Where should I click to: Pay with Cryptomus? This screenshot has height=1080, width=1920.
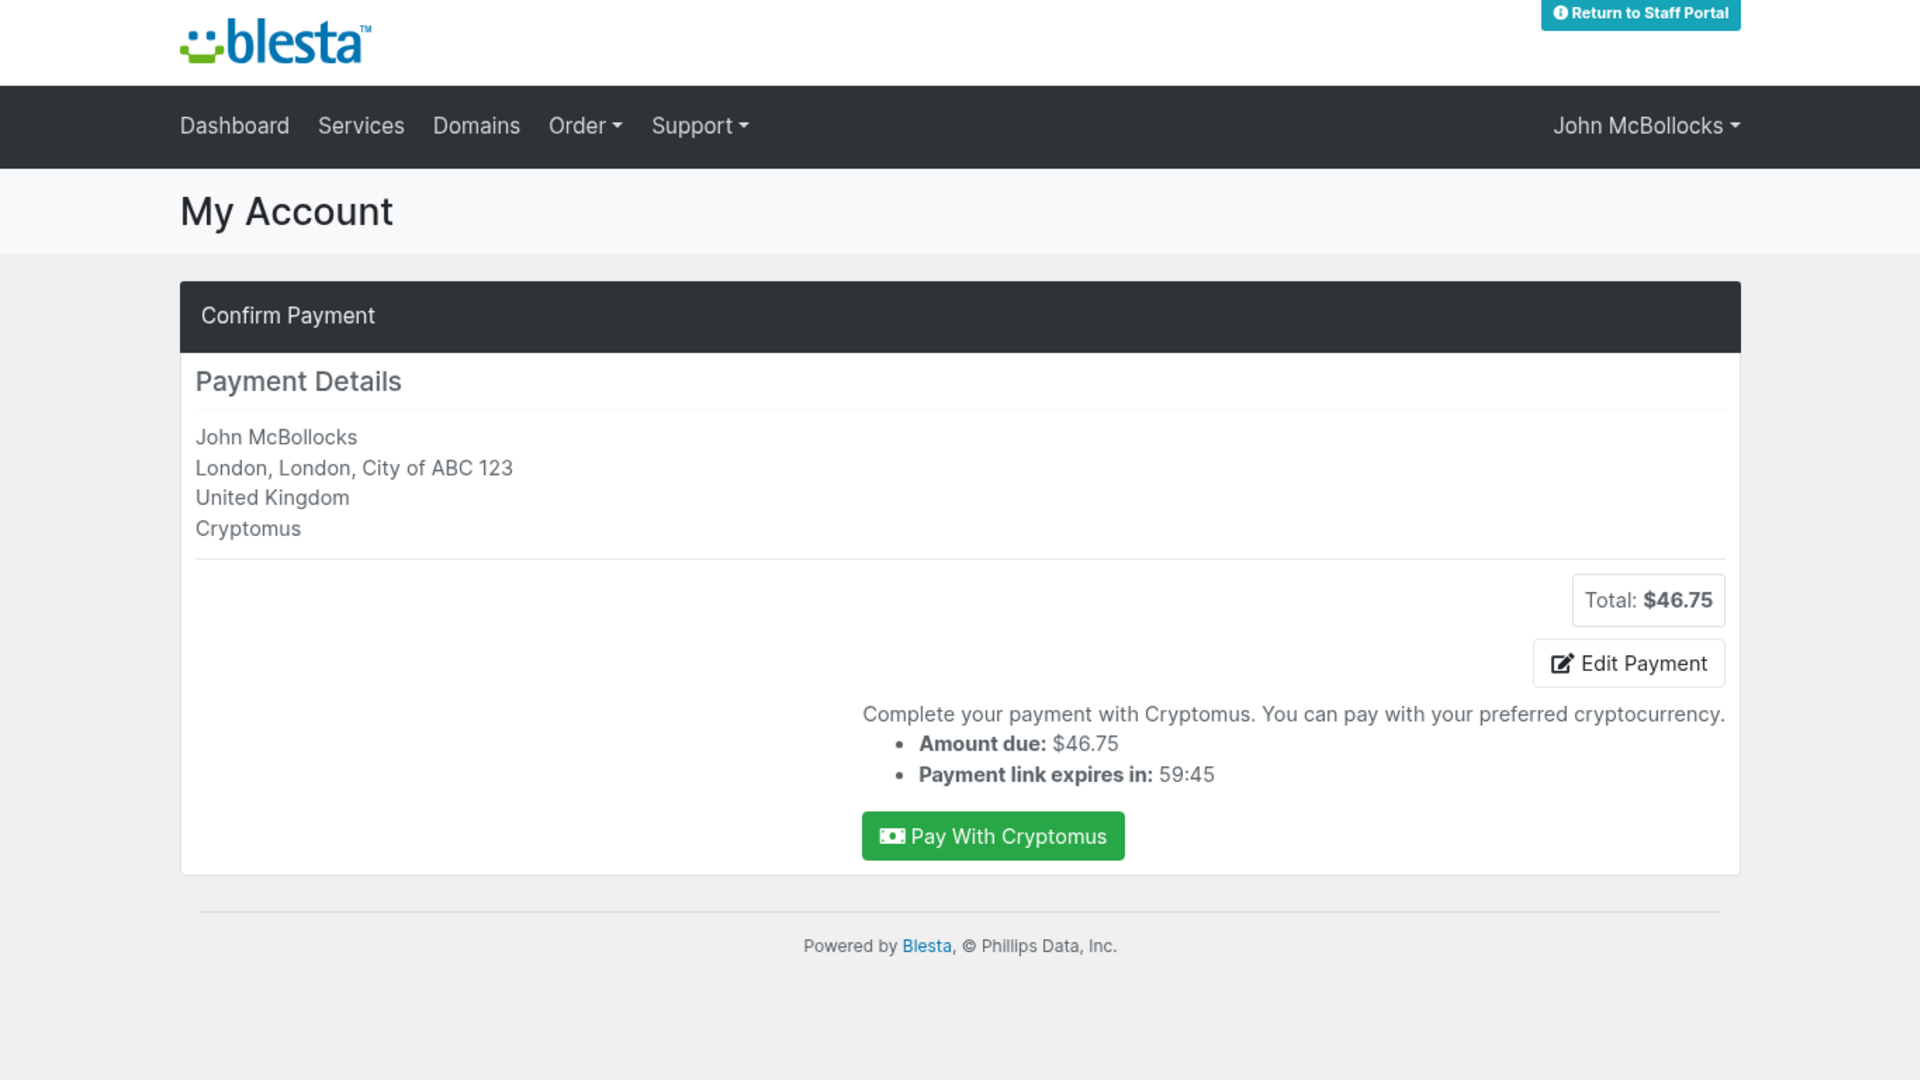pos(993,836)
